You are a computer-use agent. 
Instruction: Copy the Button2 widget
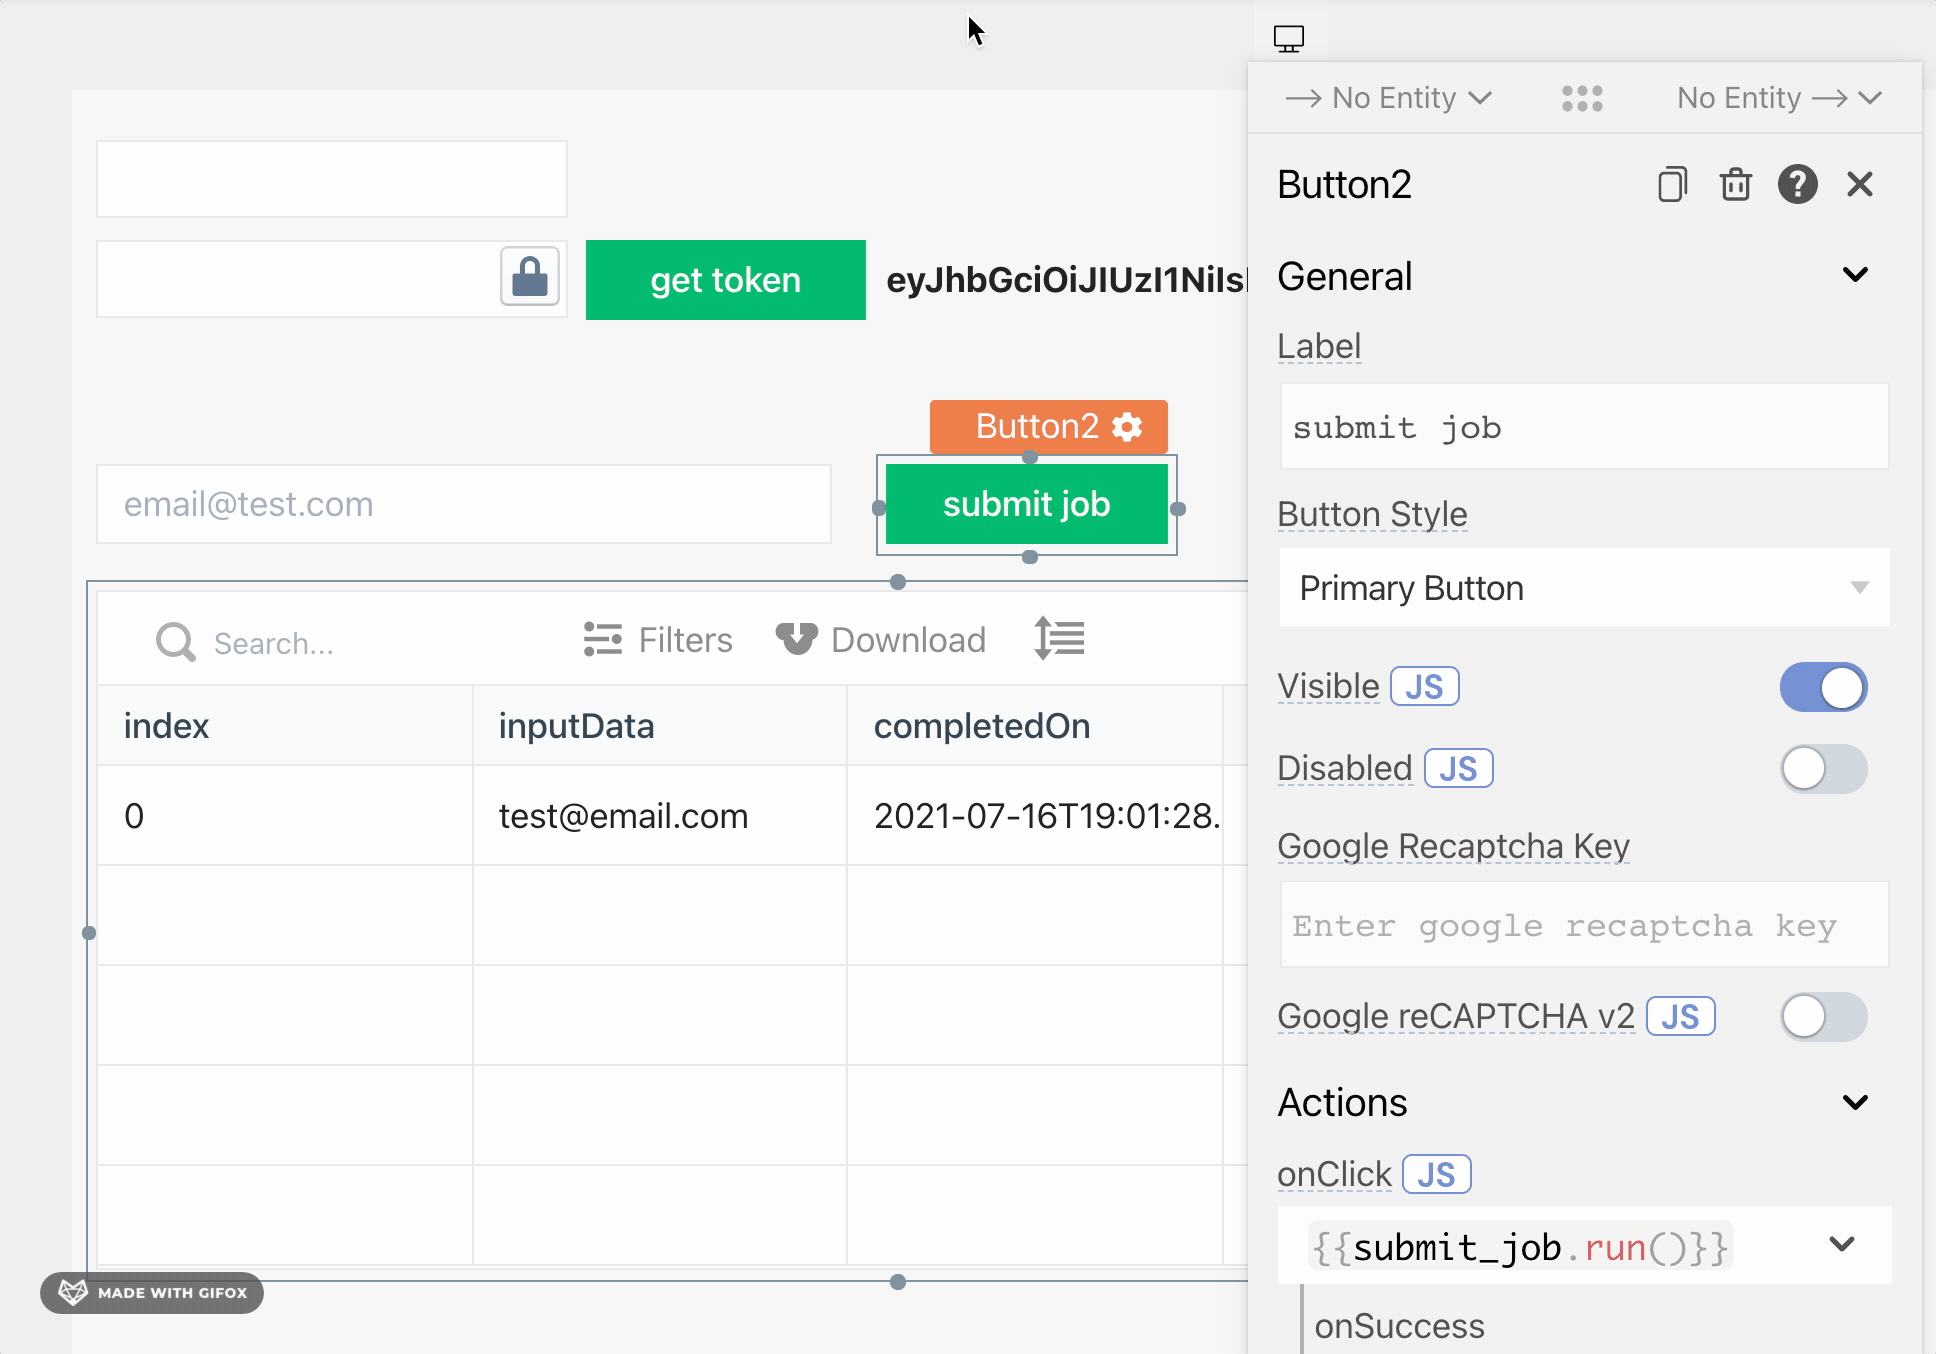pos(1672,185)
